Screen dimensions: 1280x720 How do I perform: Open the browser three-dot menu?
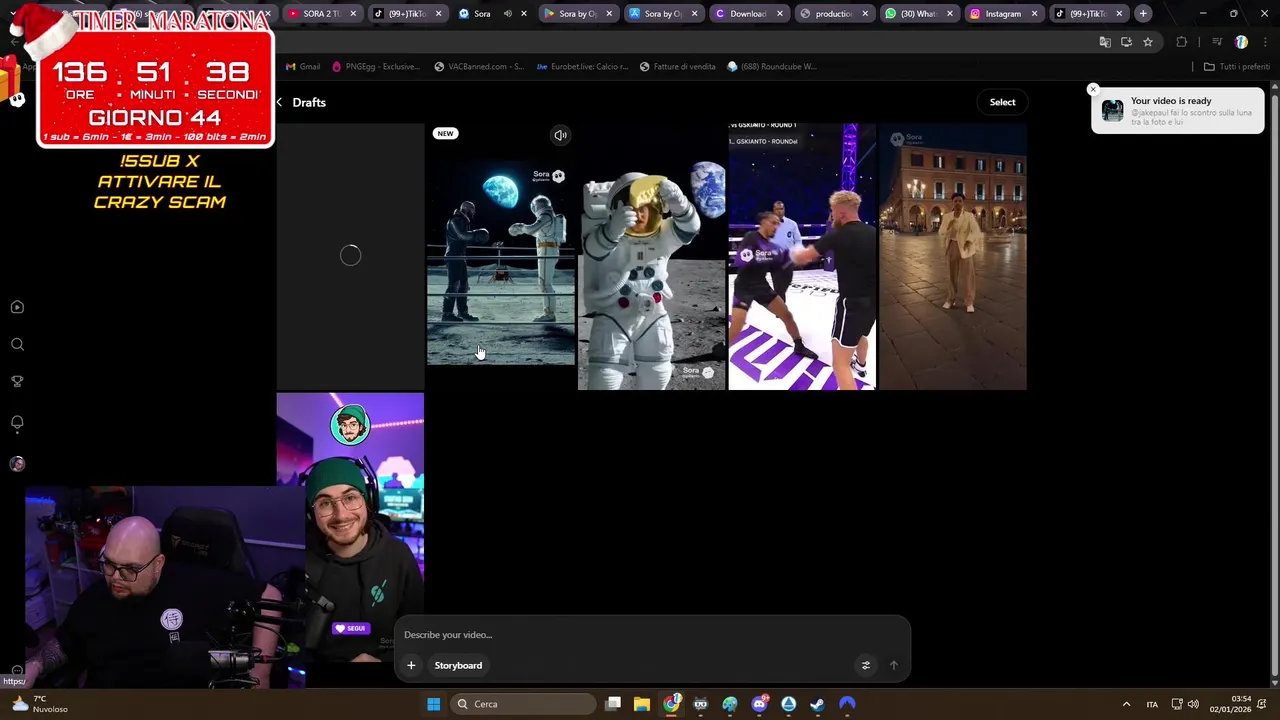pos(1265,42)
